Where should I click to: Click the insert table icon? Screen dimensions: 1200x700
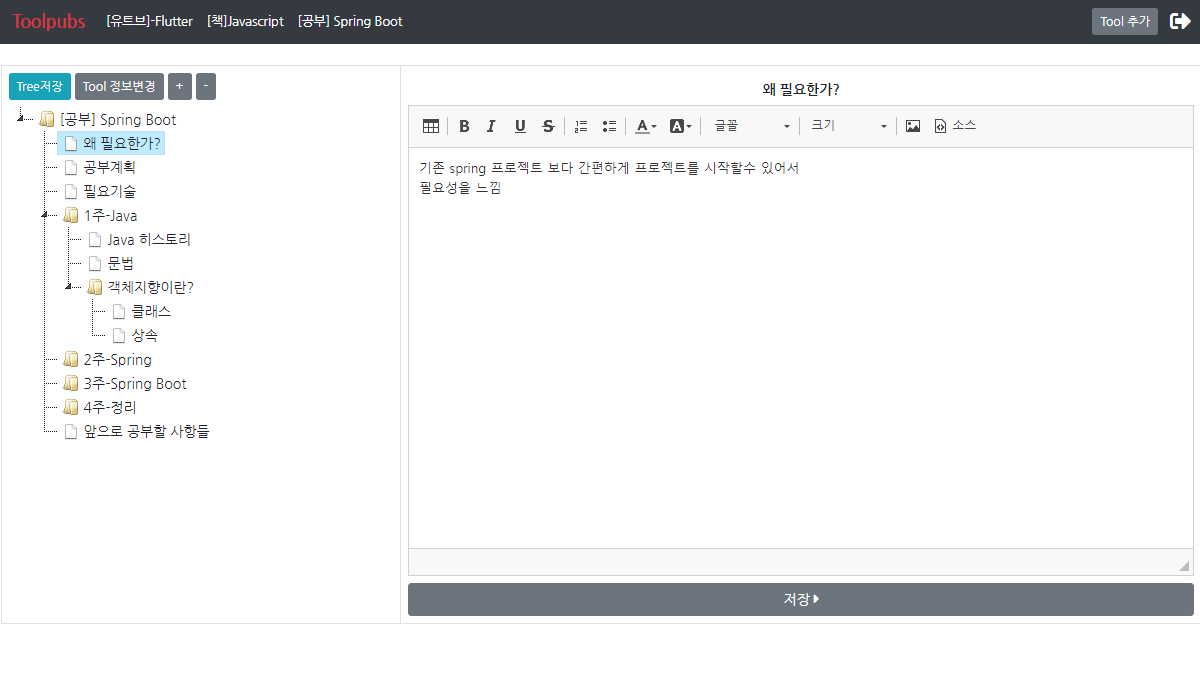[x=431, y=126]
